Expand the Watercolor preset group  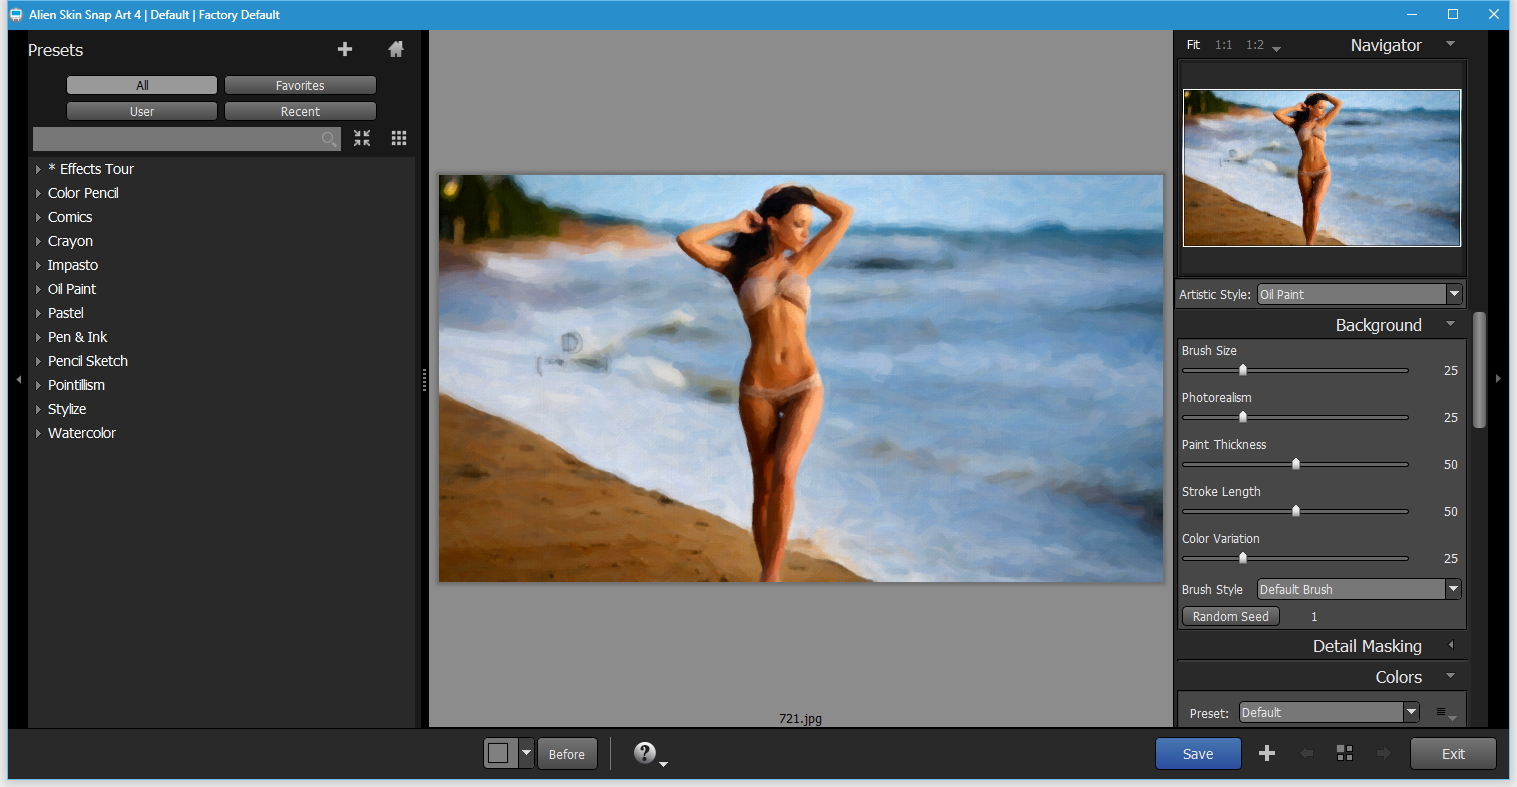pyautogui.click(x=38, y=433)
